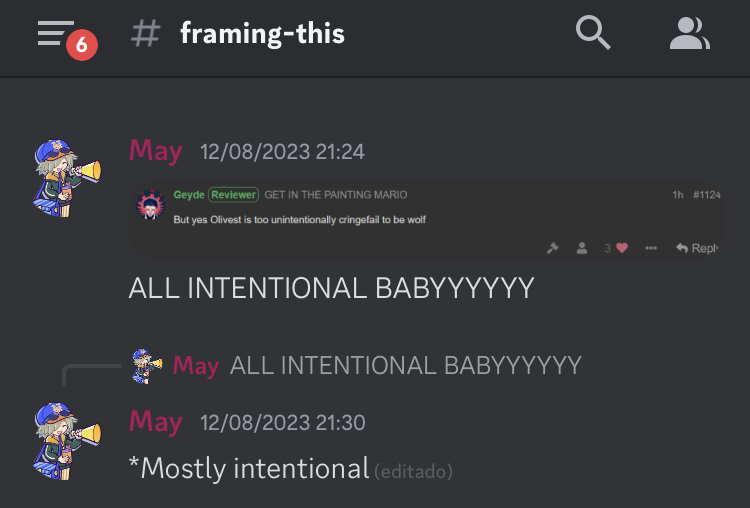The image size is (750, 508).
Task: Click May's small avatar in reply preview
Action: pyautogui.click(x=147, y=366)
